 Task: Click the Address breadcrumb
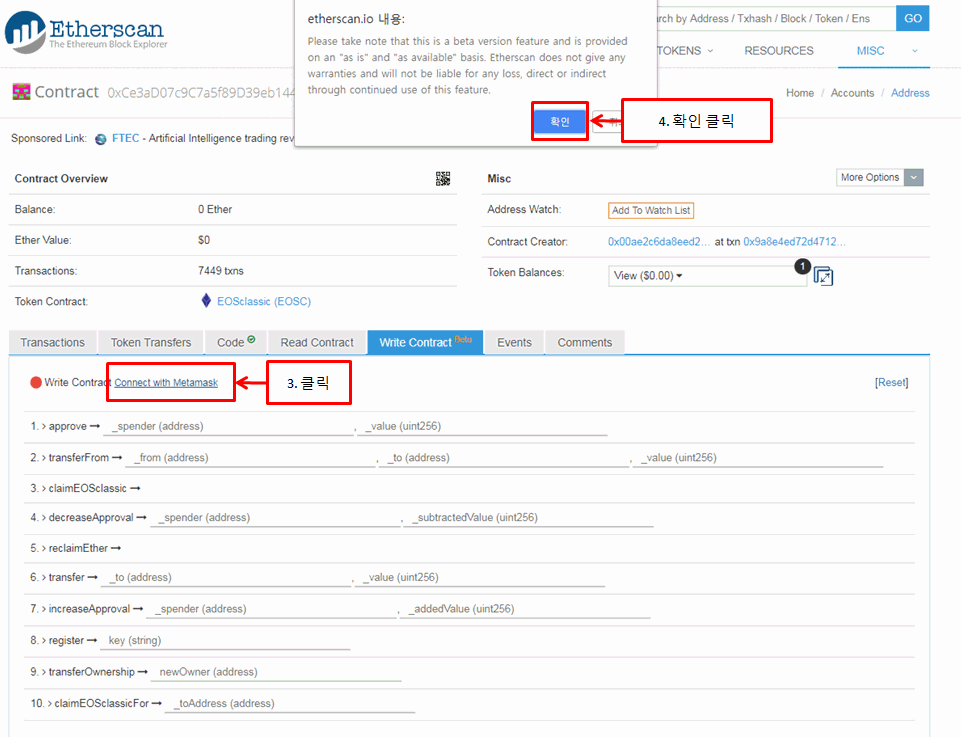910,93
